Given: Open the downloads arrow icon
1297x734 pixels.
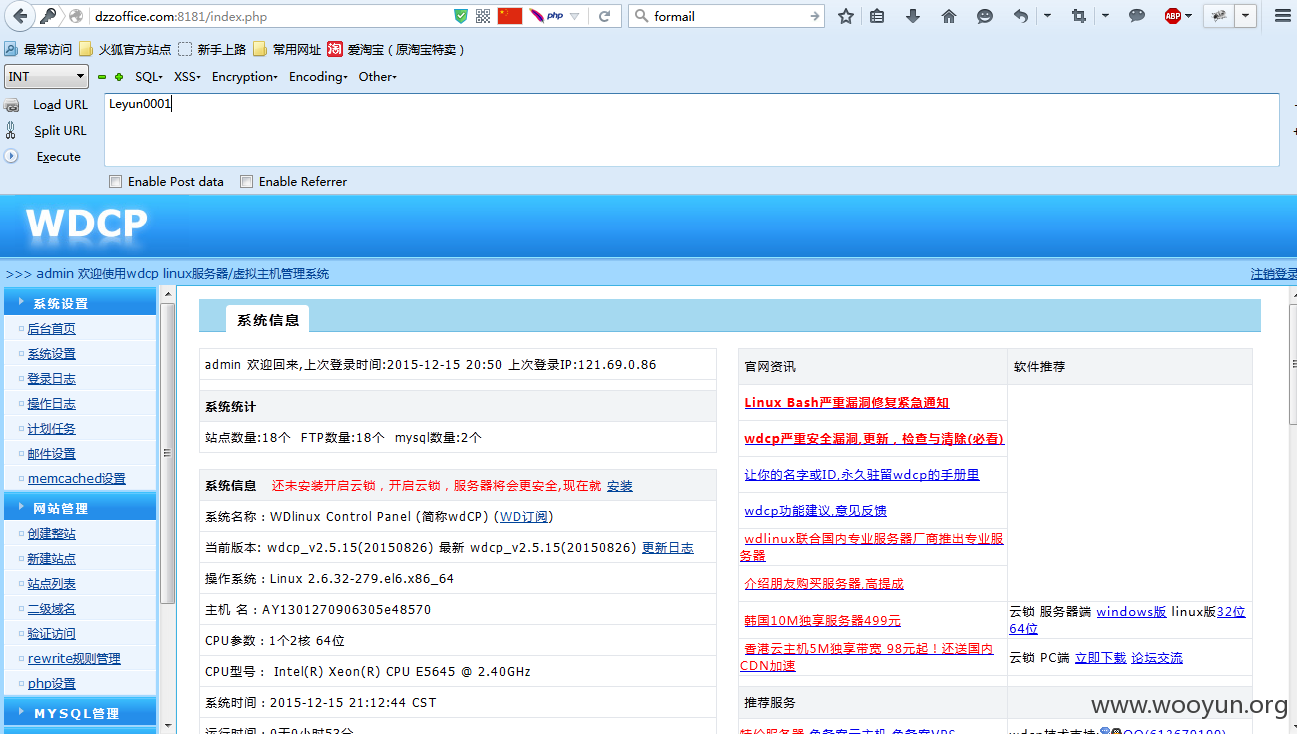Looking at the screenshot, I should point(912,16).
